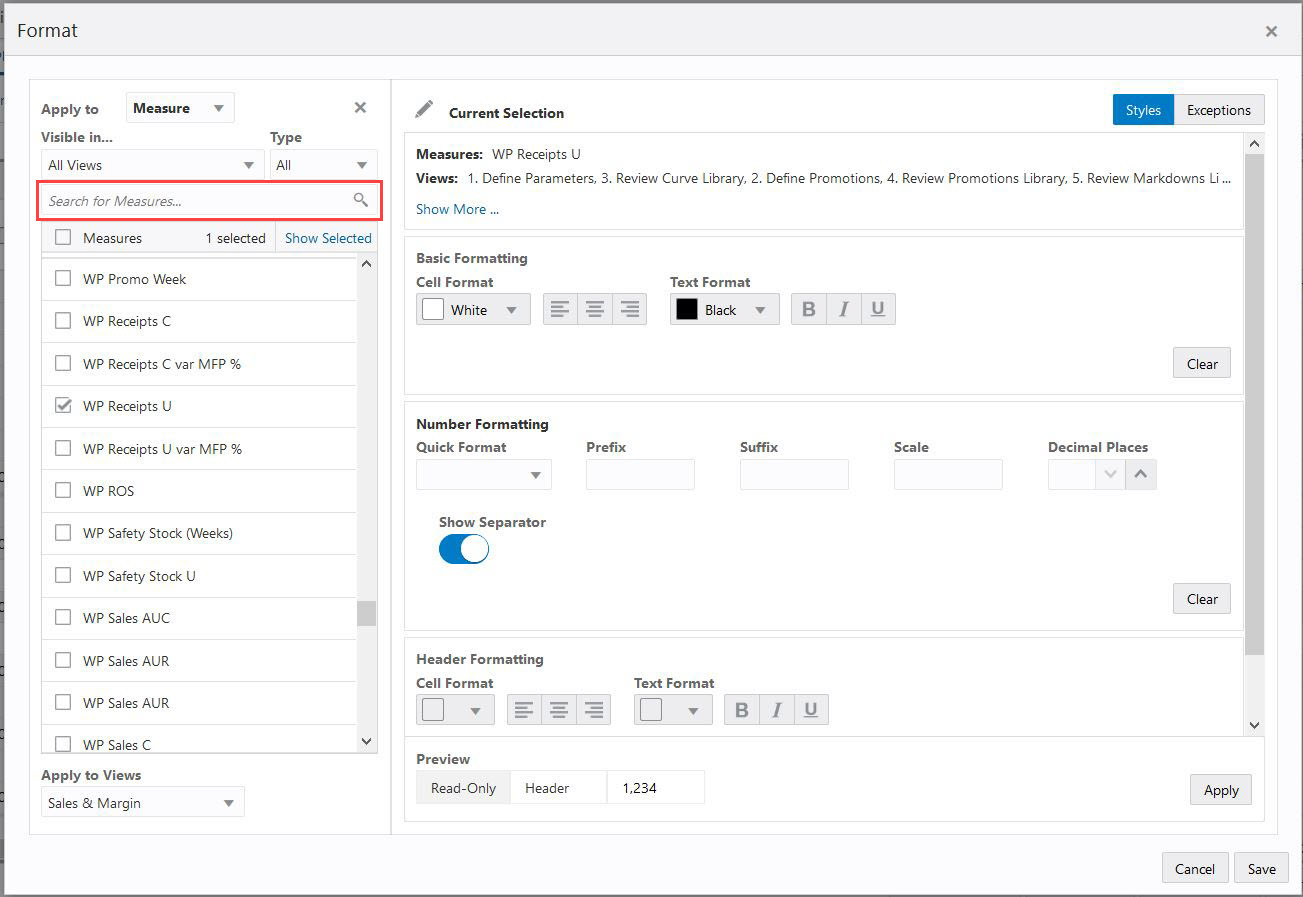Cancel the Format dialog
This screenshot has width=1303, height=897.
[x=1195, y=868]
